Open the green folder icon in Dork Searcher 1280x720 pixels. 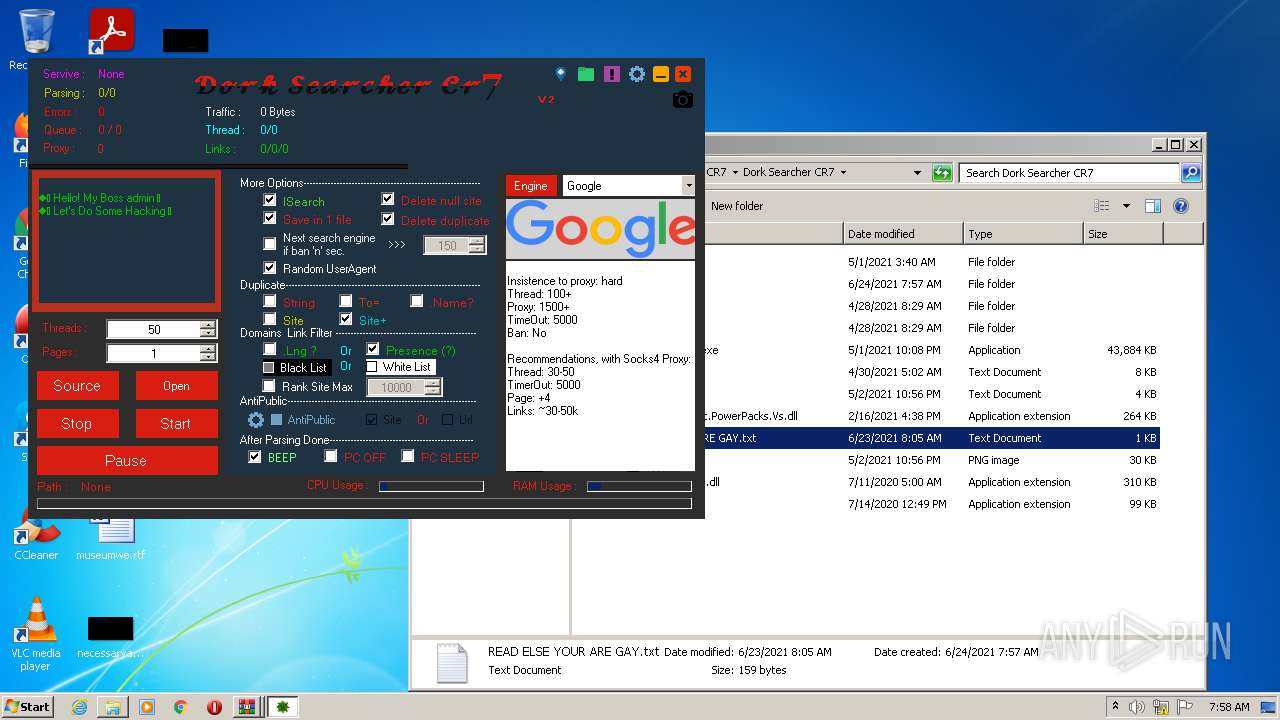tap(586, 74)
